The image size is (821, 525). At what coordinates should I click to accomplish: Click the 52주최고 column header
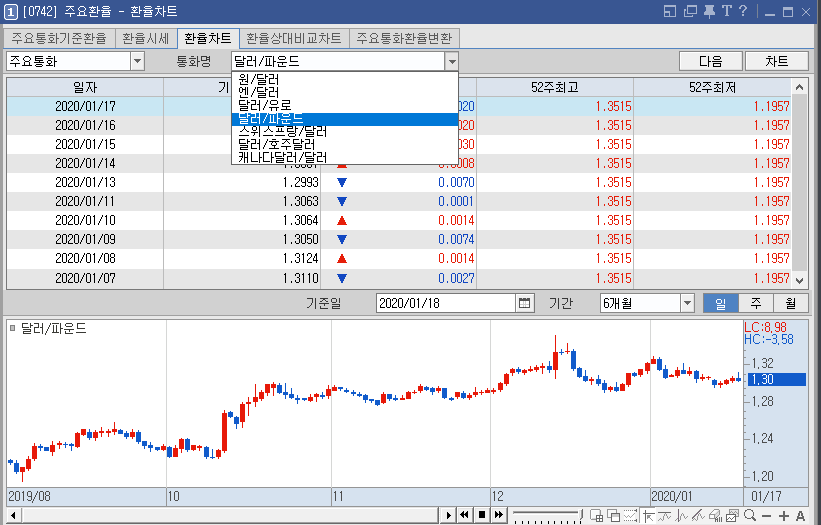(554, 87)
